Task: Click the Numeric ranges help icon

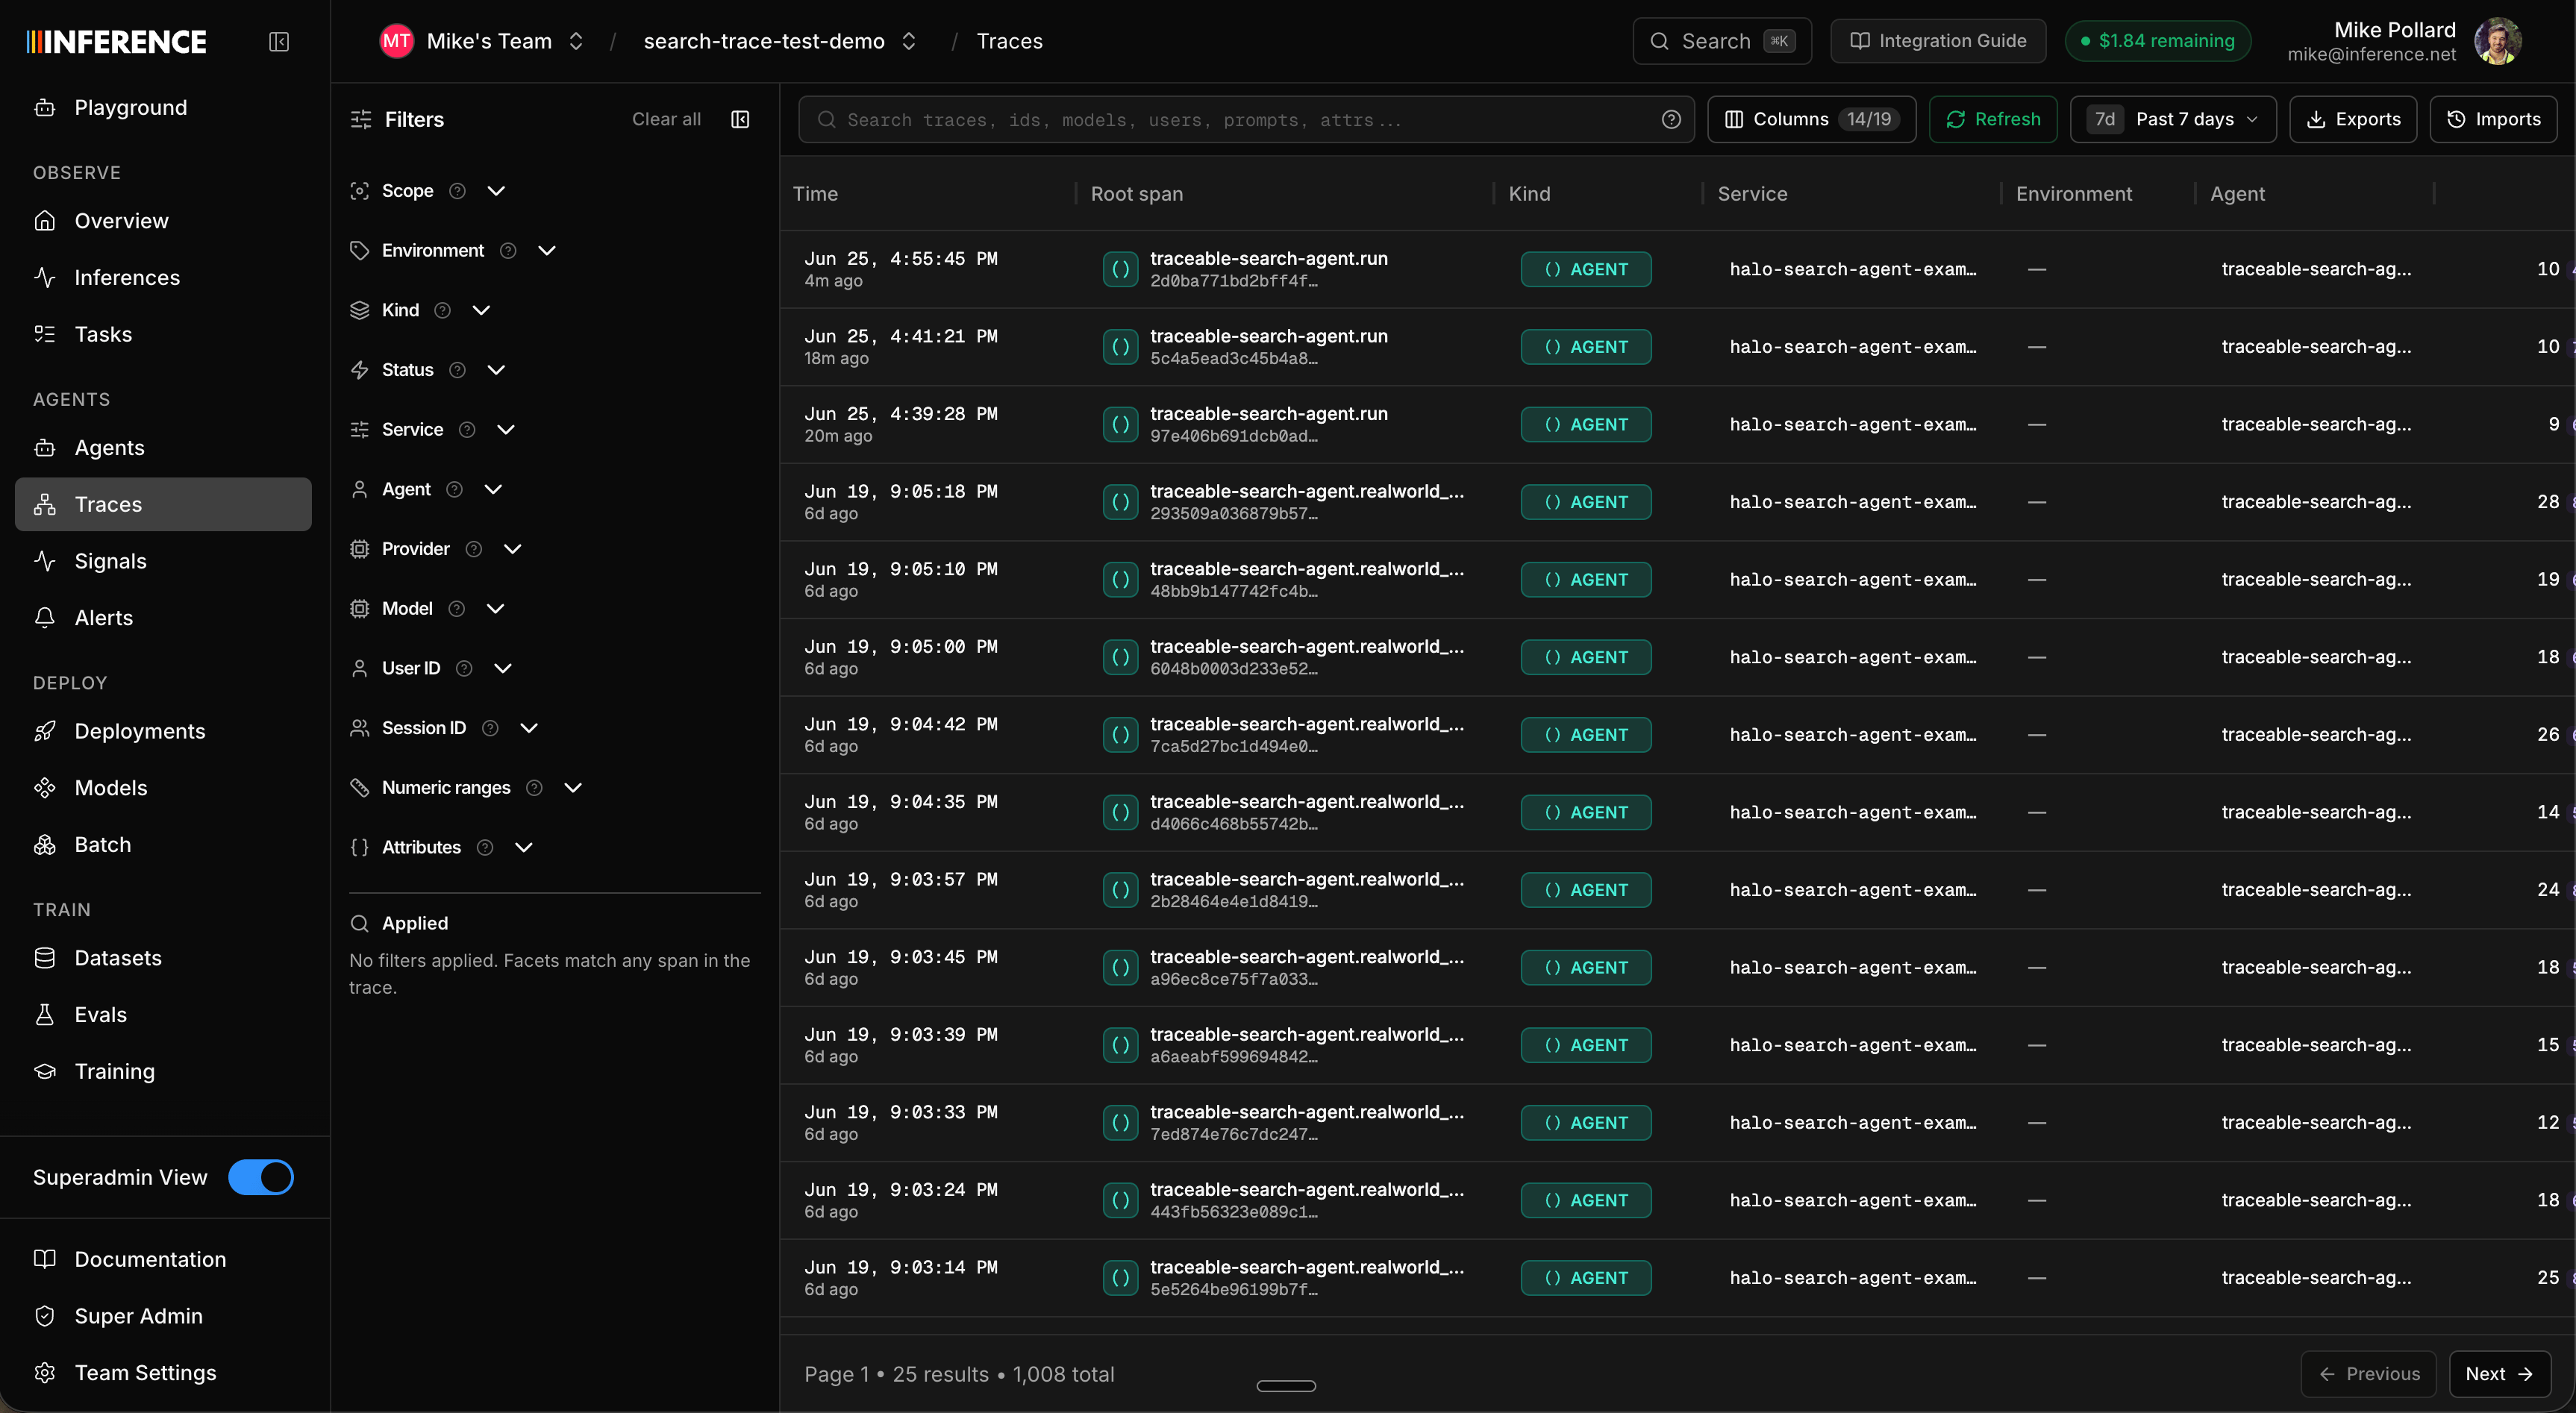Action: pyautogui.click(x=534, y=788)
